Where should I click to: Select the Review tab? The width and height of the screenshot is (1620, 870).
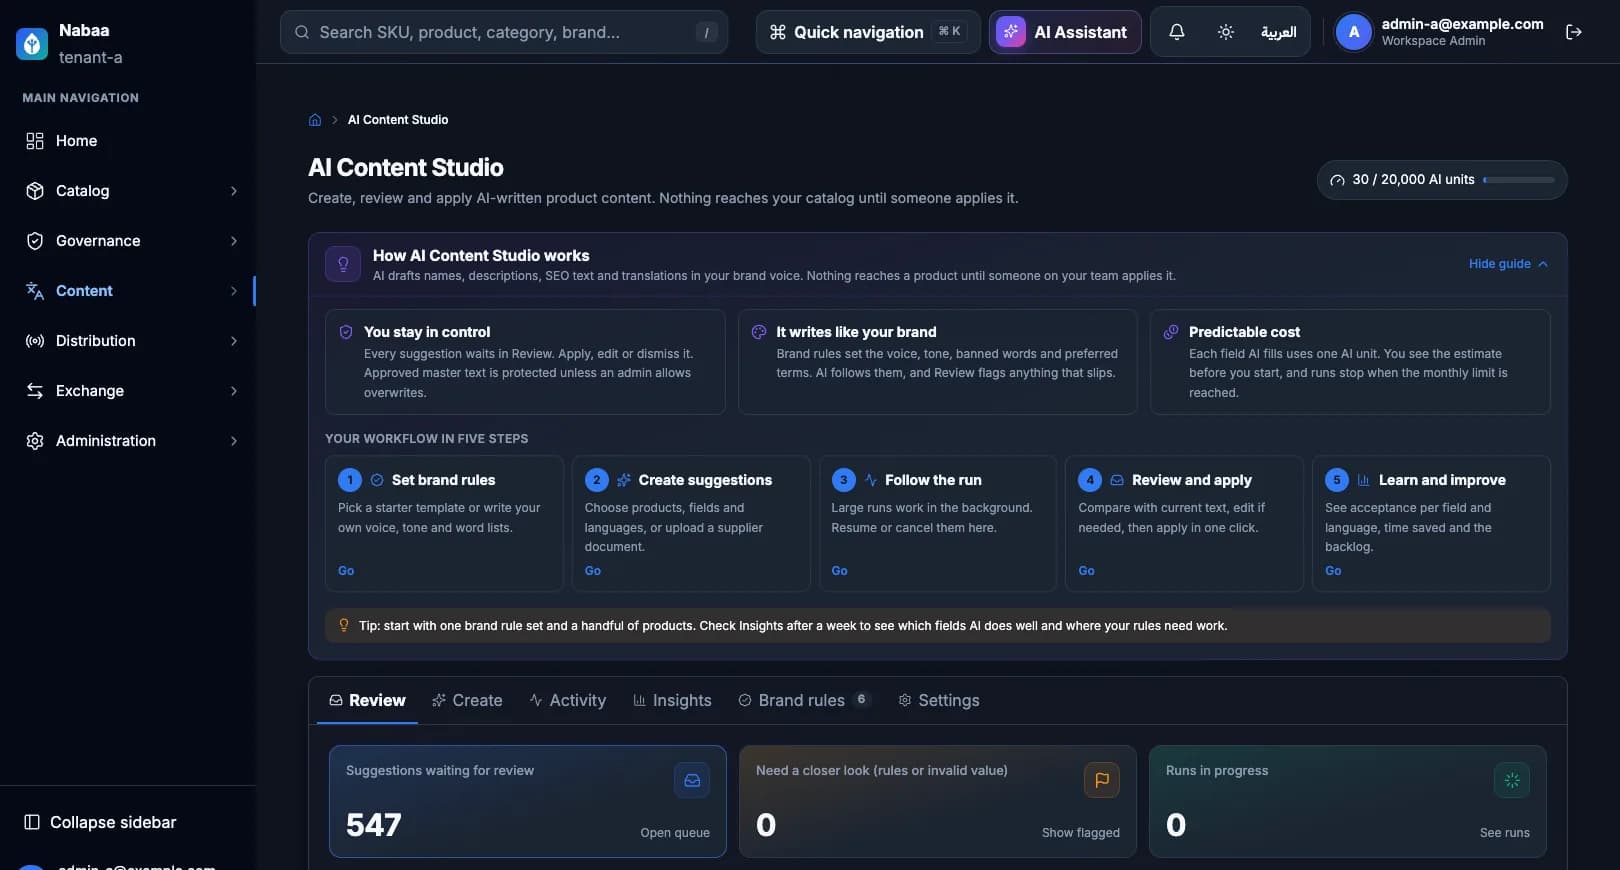point(367,700)
